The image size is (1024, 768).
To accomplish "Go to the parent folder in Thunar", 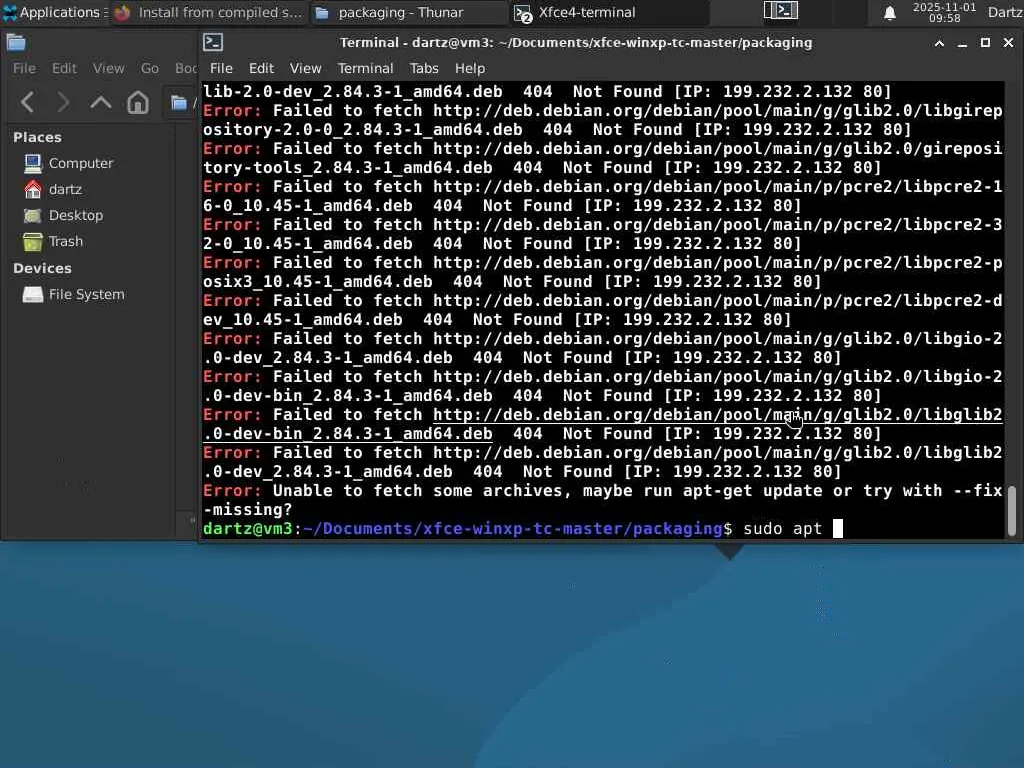I will coord(101,103).
